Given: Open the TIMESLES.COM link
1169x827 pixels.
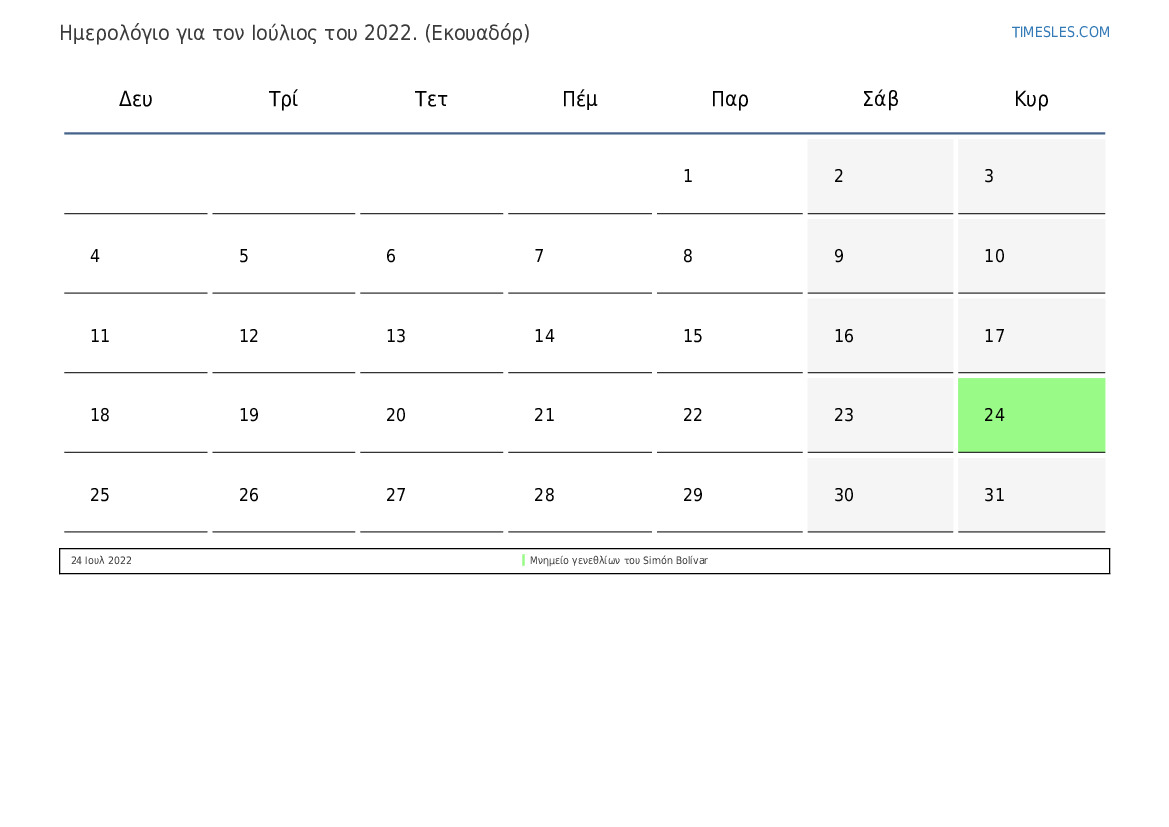Looking at the screenshot, I should (1060, 32).
